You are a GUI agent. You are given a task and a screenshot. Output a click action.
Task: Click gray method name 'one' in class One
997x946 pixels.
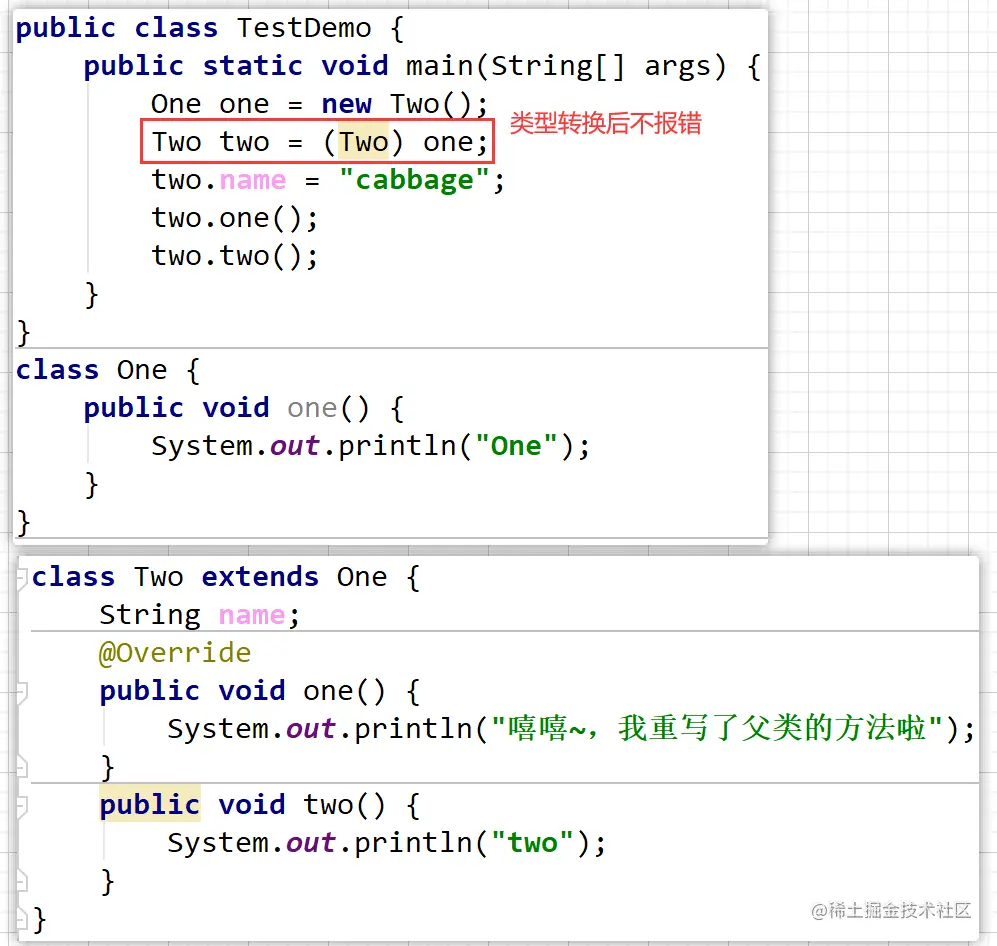pyautogui.click(x=312, y=408)
